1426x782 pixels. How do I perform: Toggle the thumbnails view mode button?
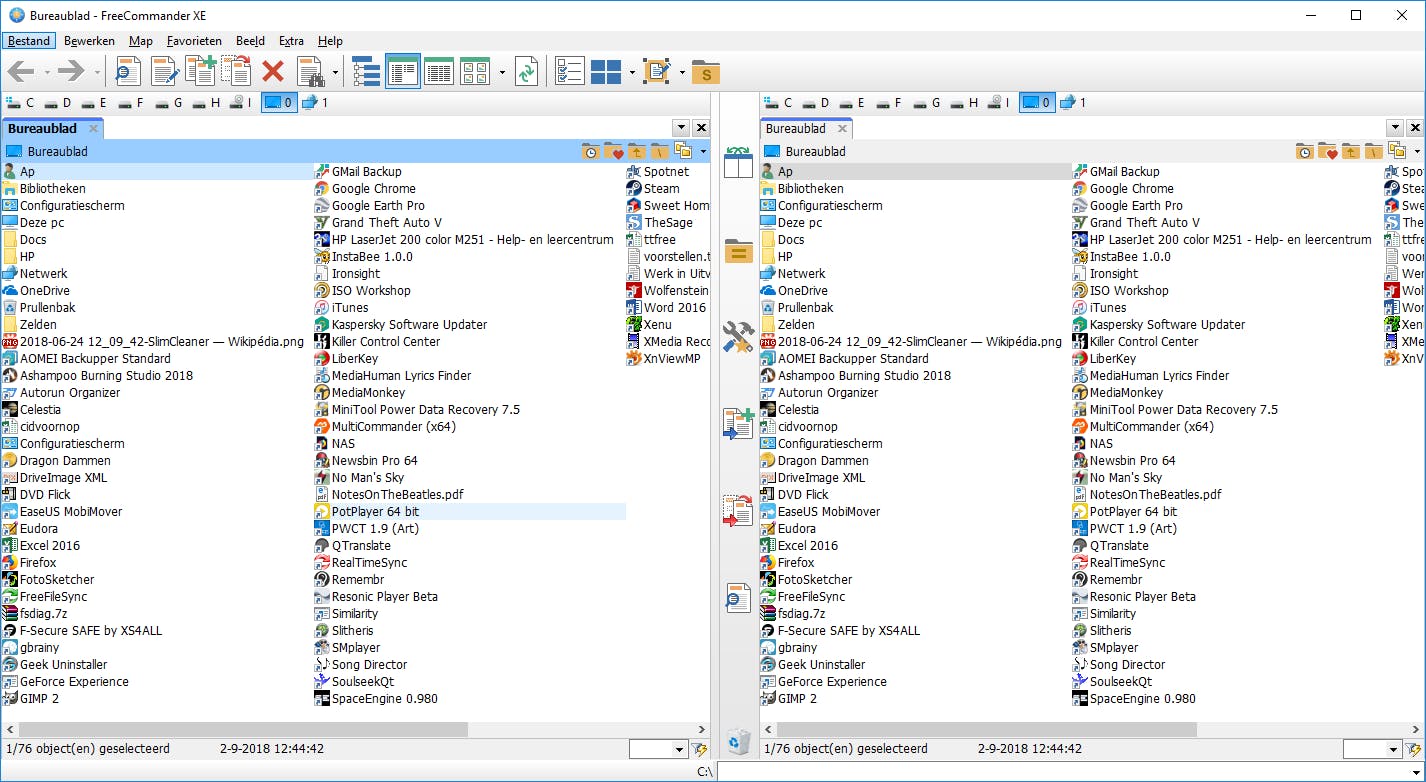pyautogui.click(x=474, y=71)
